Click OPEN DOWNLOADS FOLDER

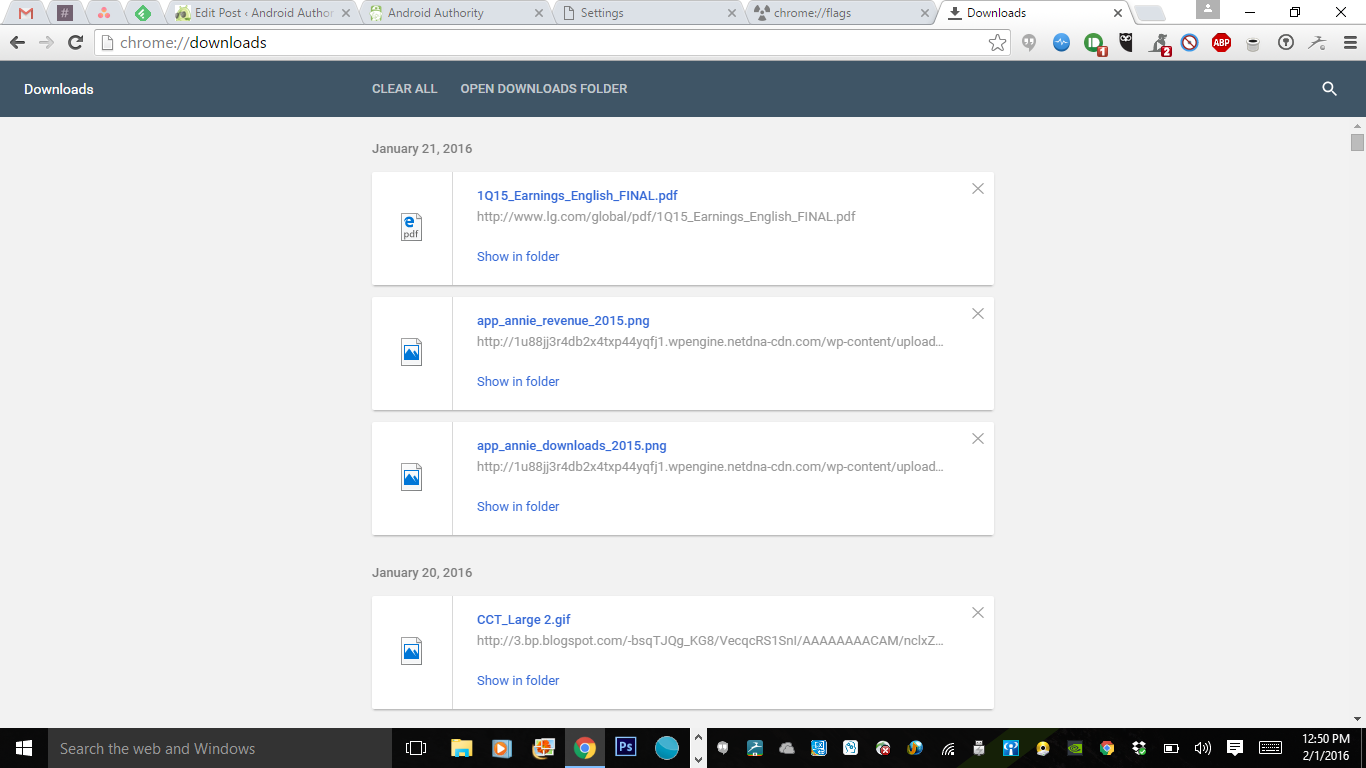click(x=543, y=89)
